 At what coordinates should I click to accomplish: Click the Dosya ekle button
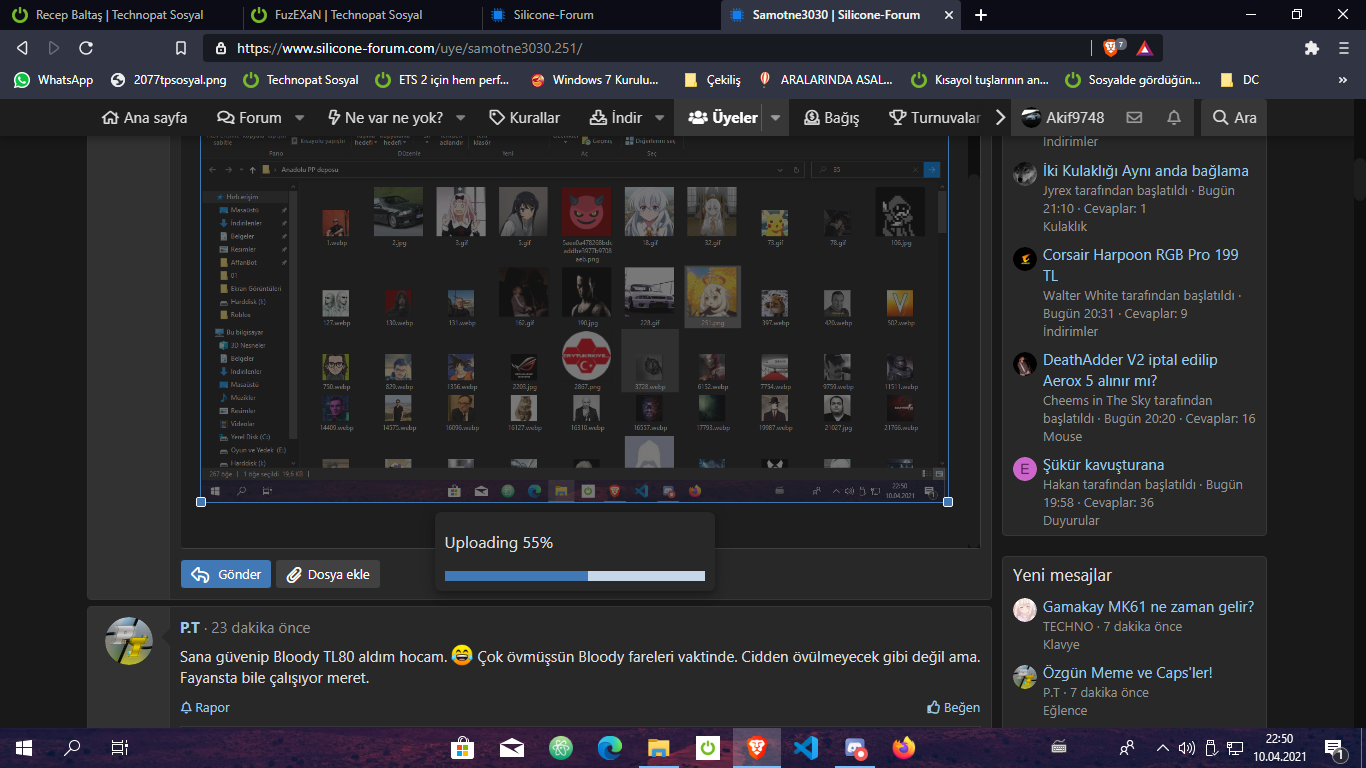tap(328, 574)
